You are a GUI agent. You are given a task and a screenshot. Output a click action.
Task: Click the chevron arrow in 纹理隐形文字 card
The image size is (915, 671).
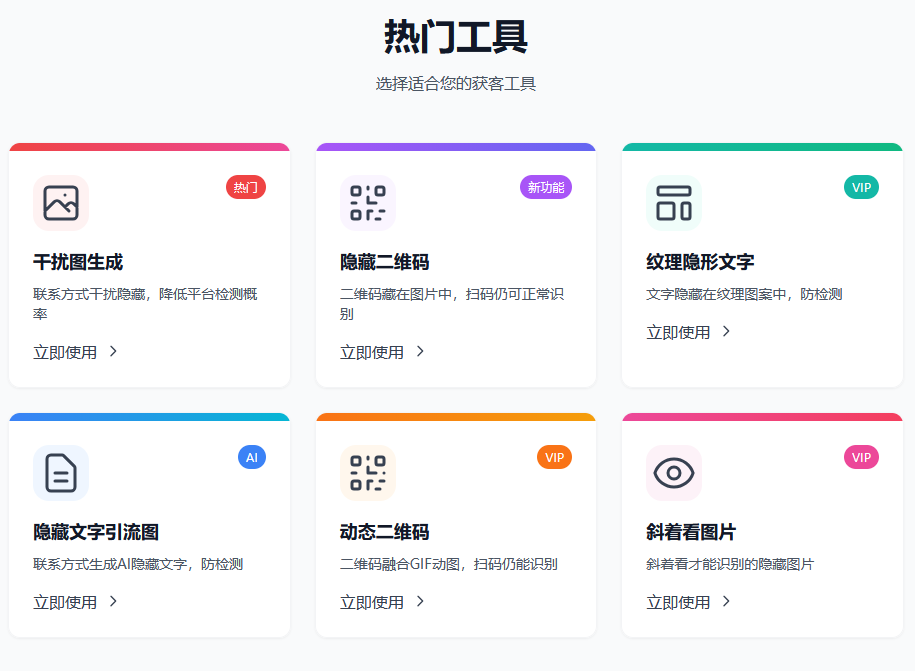726,331
